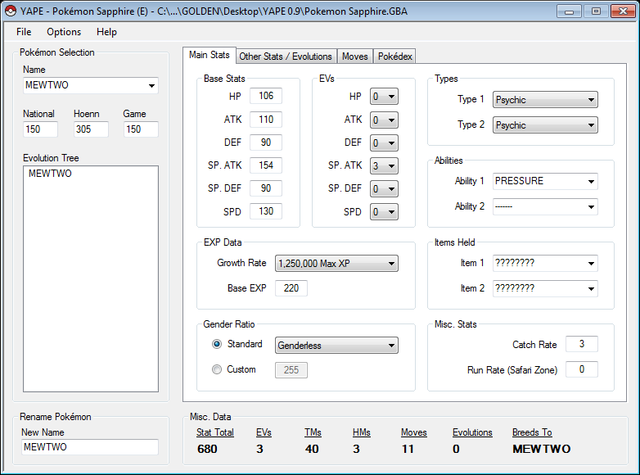Click the Moves link in Misc. Data
Screen dimensions: 640x475
click(413, 433)
